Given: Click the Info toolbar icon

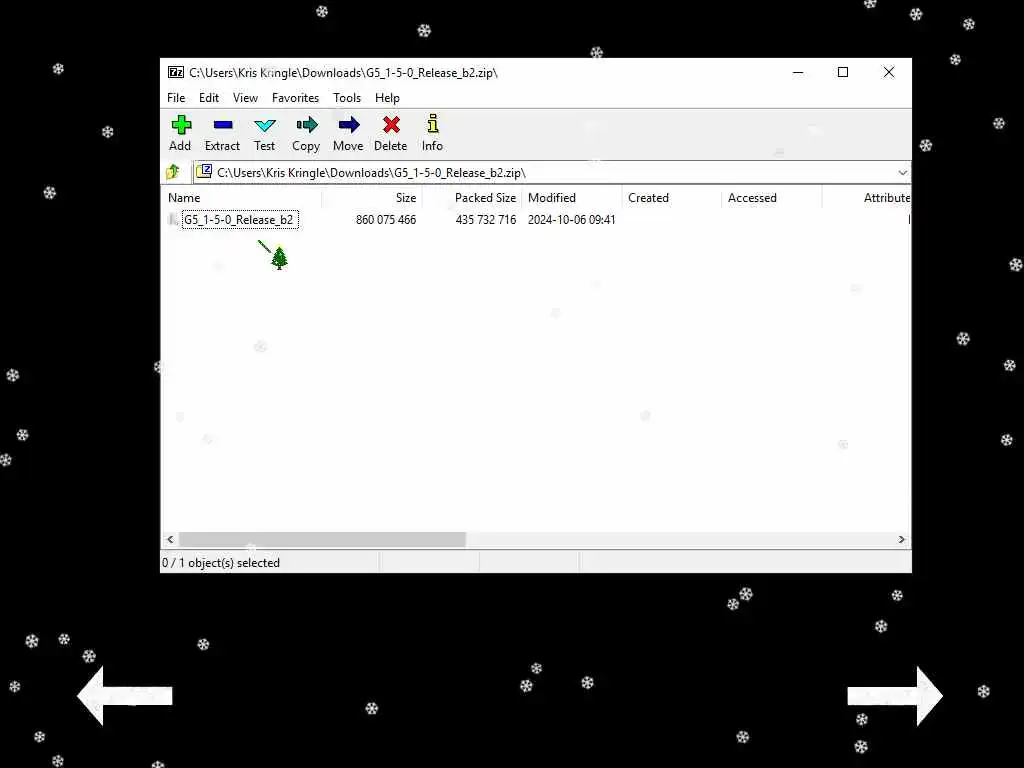Looking at the screenshot, I should pyautogui.click(x=432, y=124).
